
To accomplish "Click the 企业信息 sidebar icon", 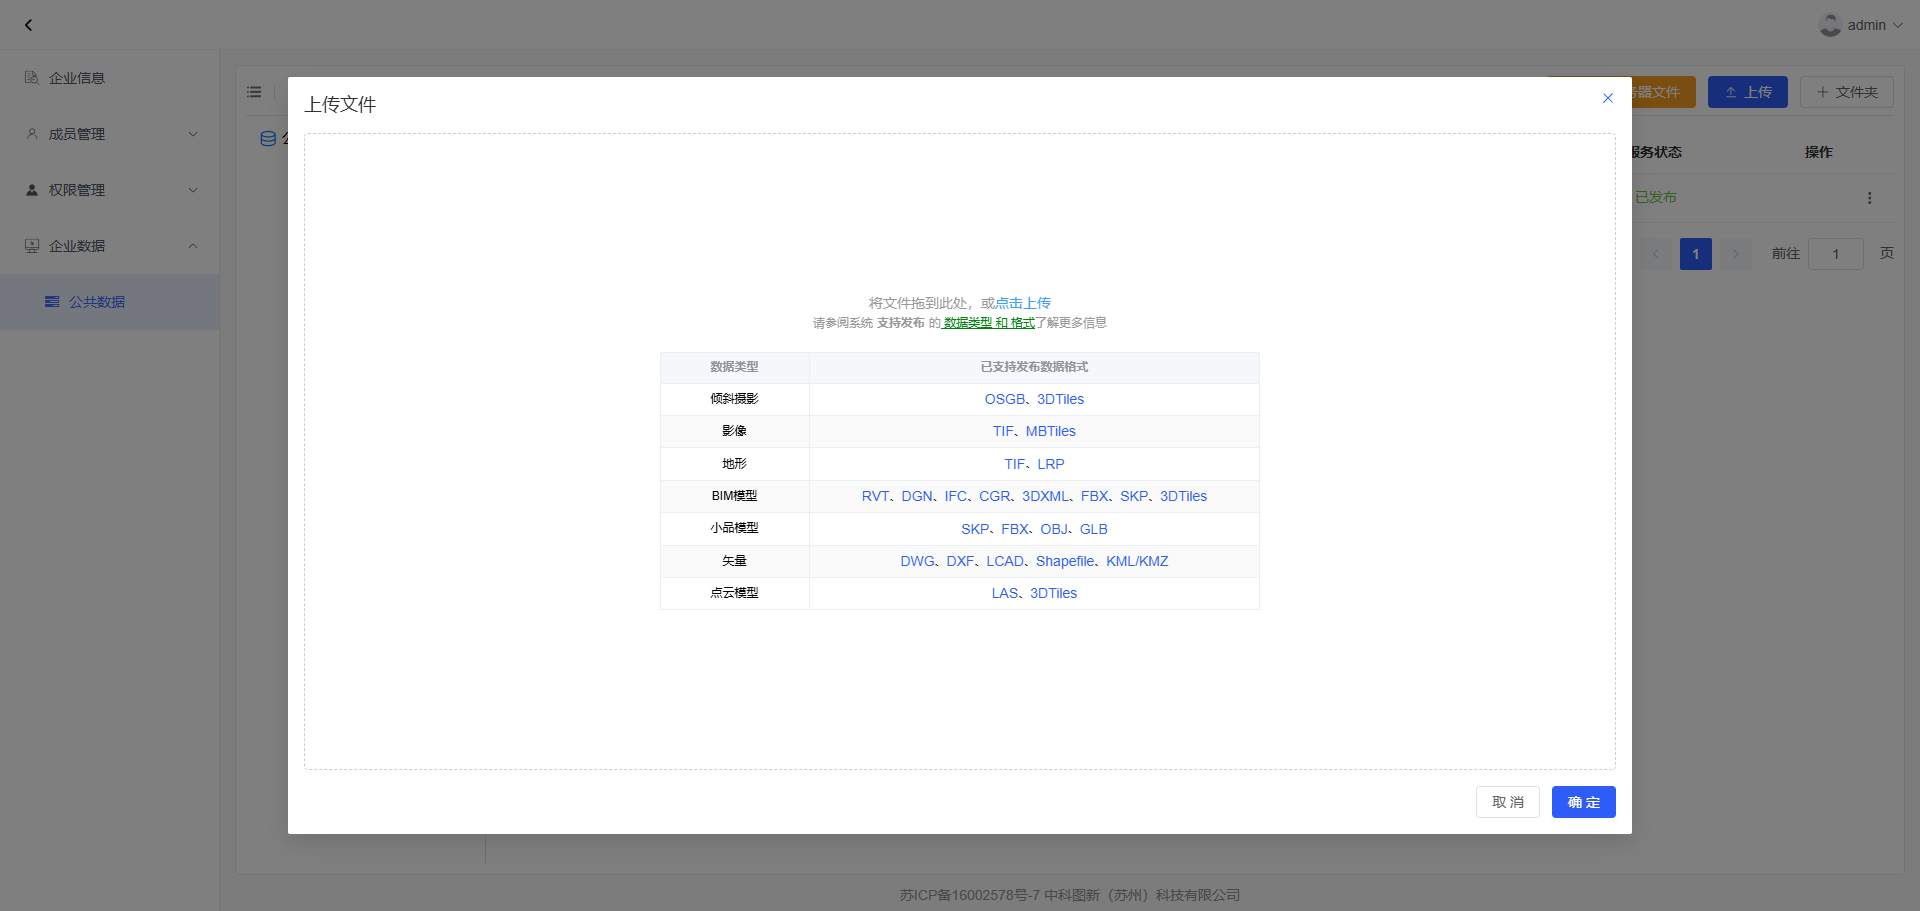I will point(32,78).
